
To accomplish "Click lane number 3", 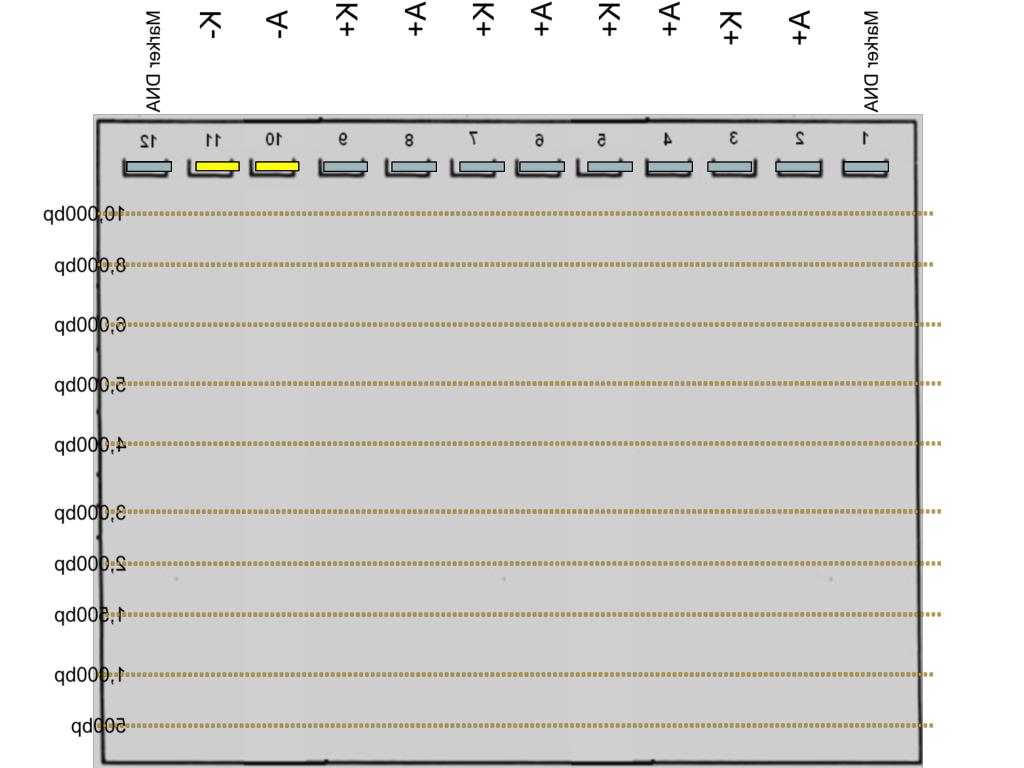I will [x=733, y=138].
